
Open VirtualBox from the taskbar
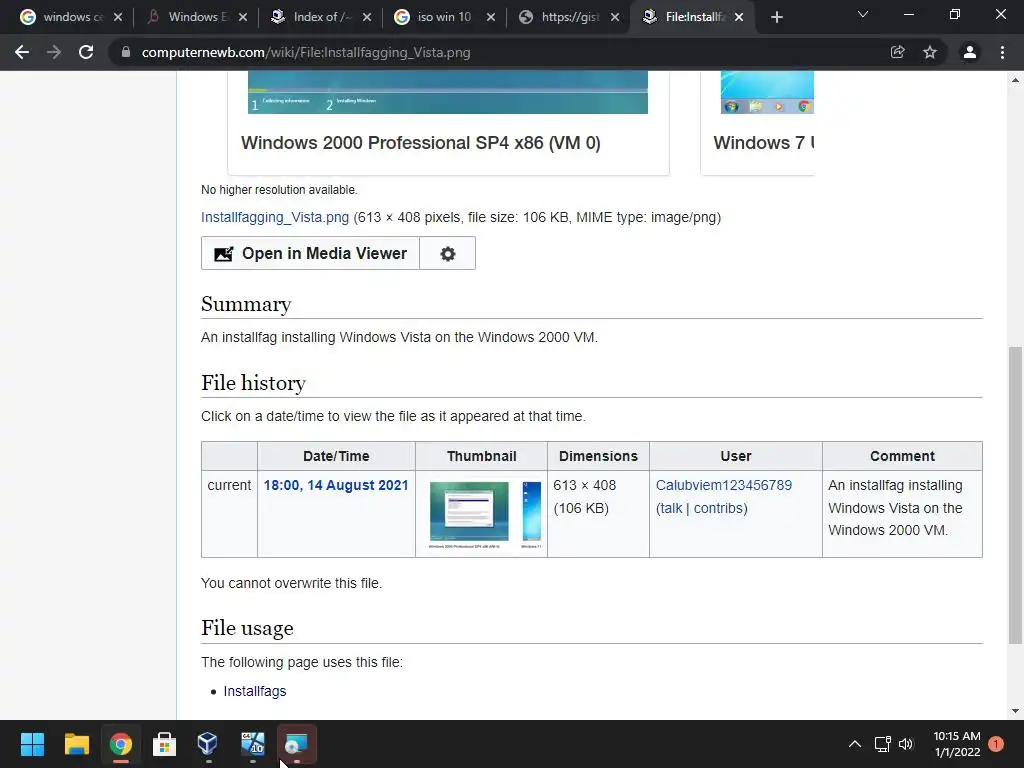[208, 744]
